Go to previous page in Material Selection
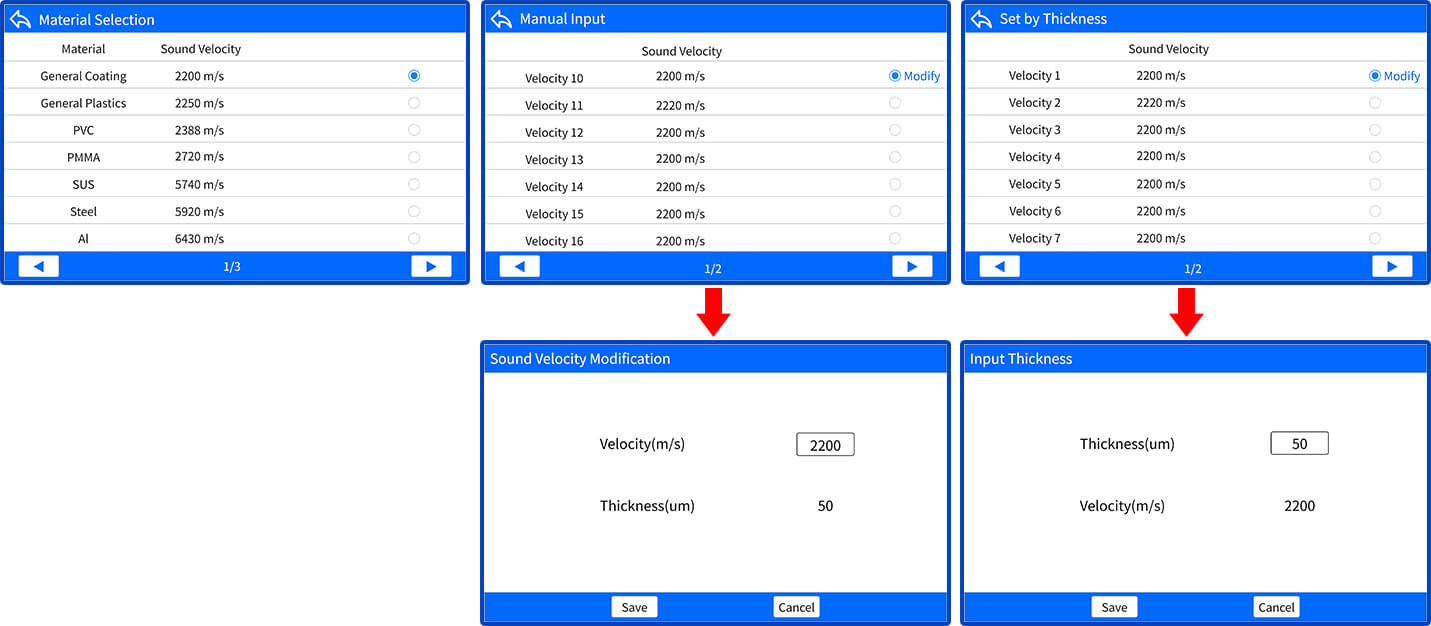The width and height of the screenshot is (1431, 626). [39, 266]
